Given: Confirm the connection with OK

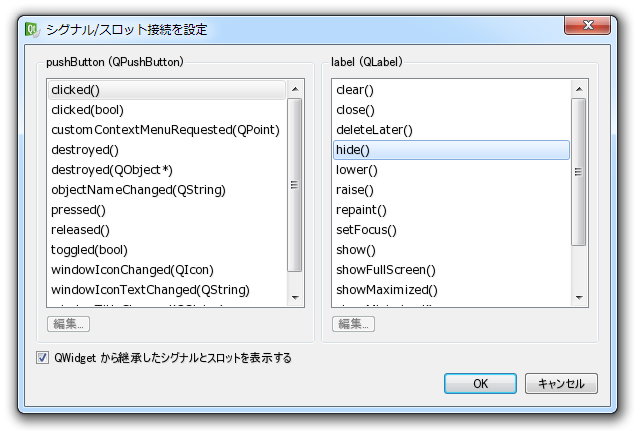Looking at the screenshot, I should coord(480,384).
